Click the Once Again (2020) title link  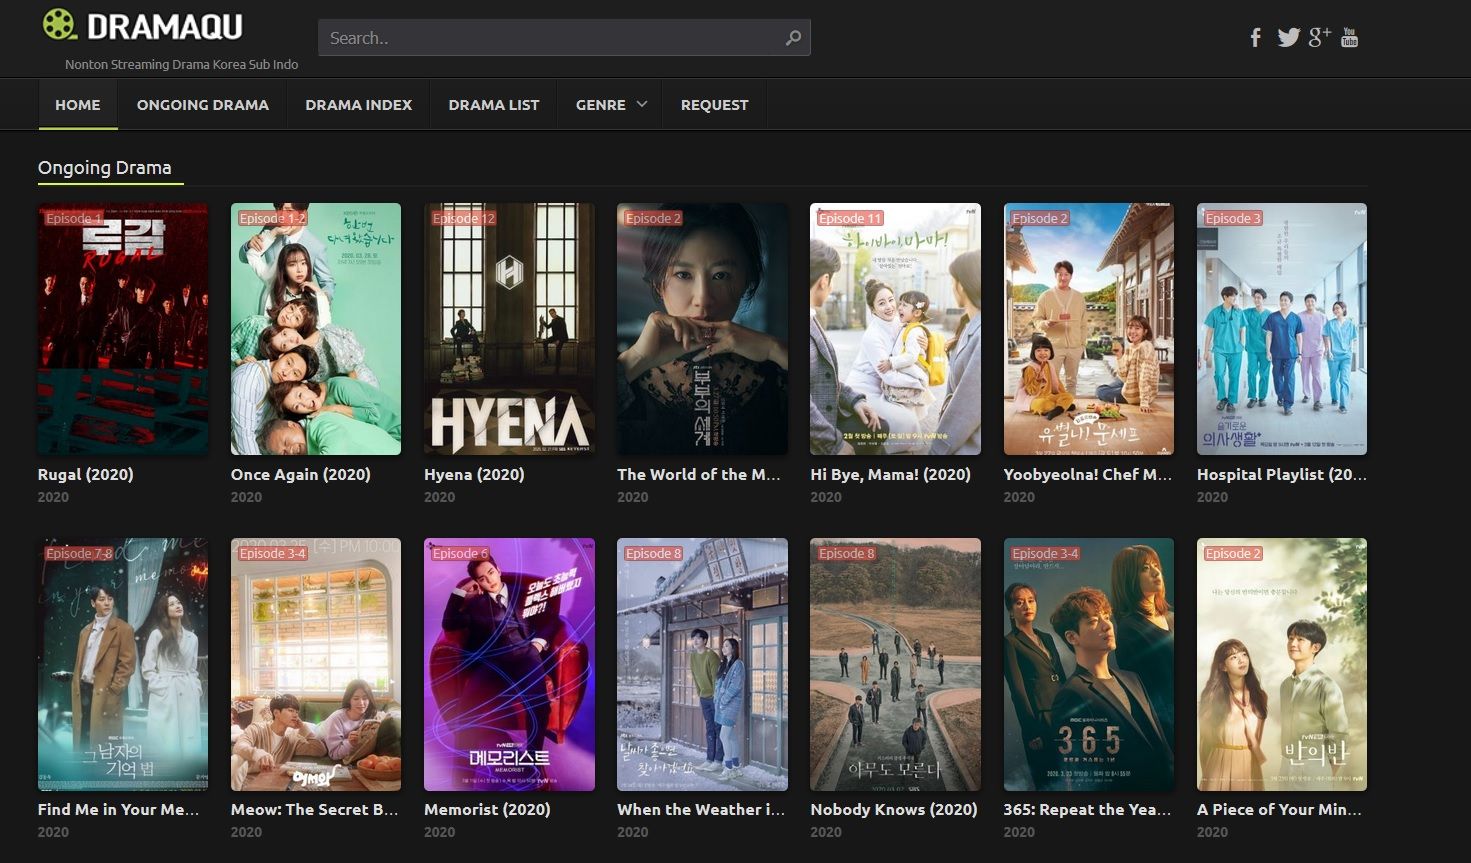pyautogui.click(x=301, y=474)
